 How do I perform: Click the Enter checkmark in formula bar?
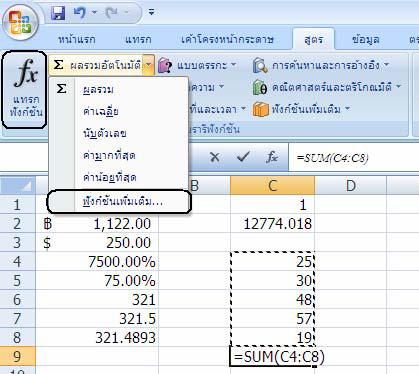click(x=243, y=156)
